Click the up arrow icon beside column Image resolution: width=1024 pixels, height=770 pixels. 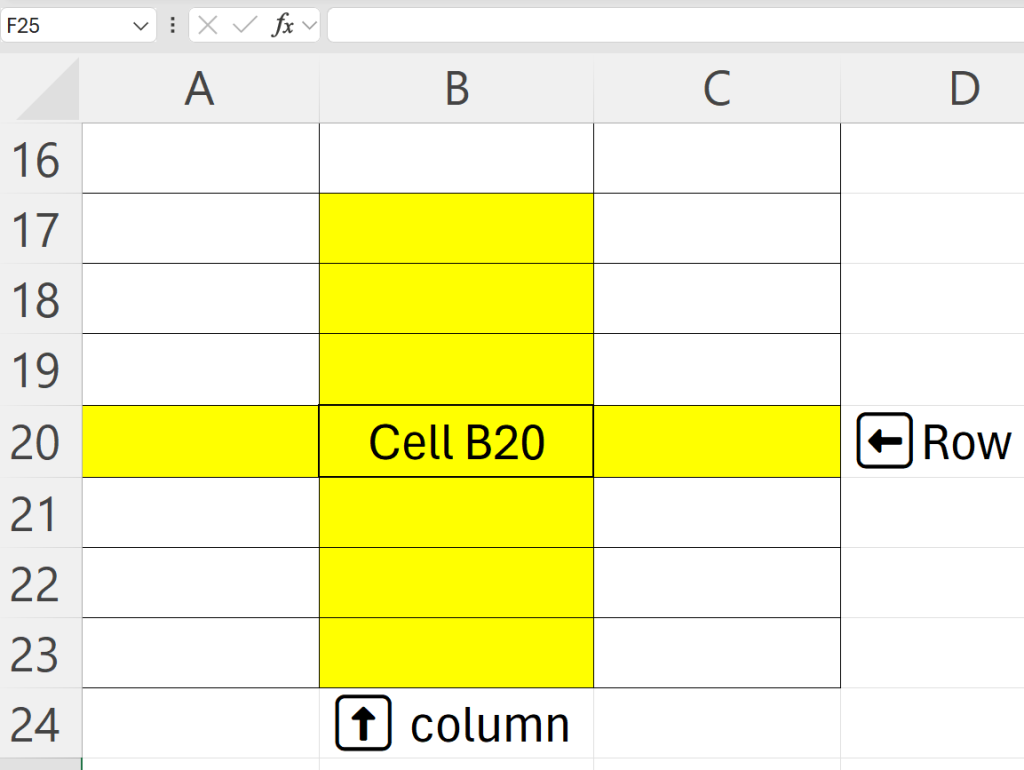click(363, 723)
